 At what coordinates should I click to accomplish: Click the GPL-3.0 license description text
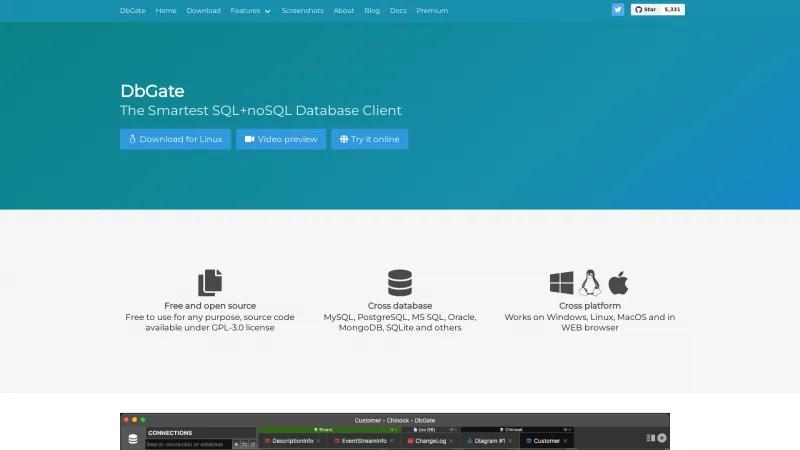[x=210, y=322]
